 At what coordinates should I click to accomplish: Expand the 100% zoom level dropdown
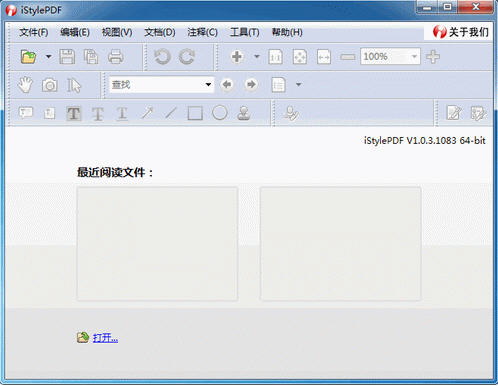(414, 56)
